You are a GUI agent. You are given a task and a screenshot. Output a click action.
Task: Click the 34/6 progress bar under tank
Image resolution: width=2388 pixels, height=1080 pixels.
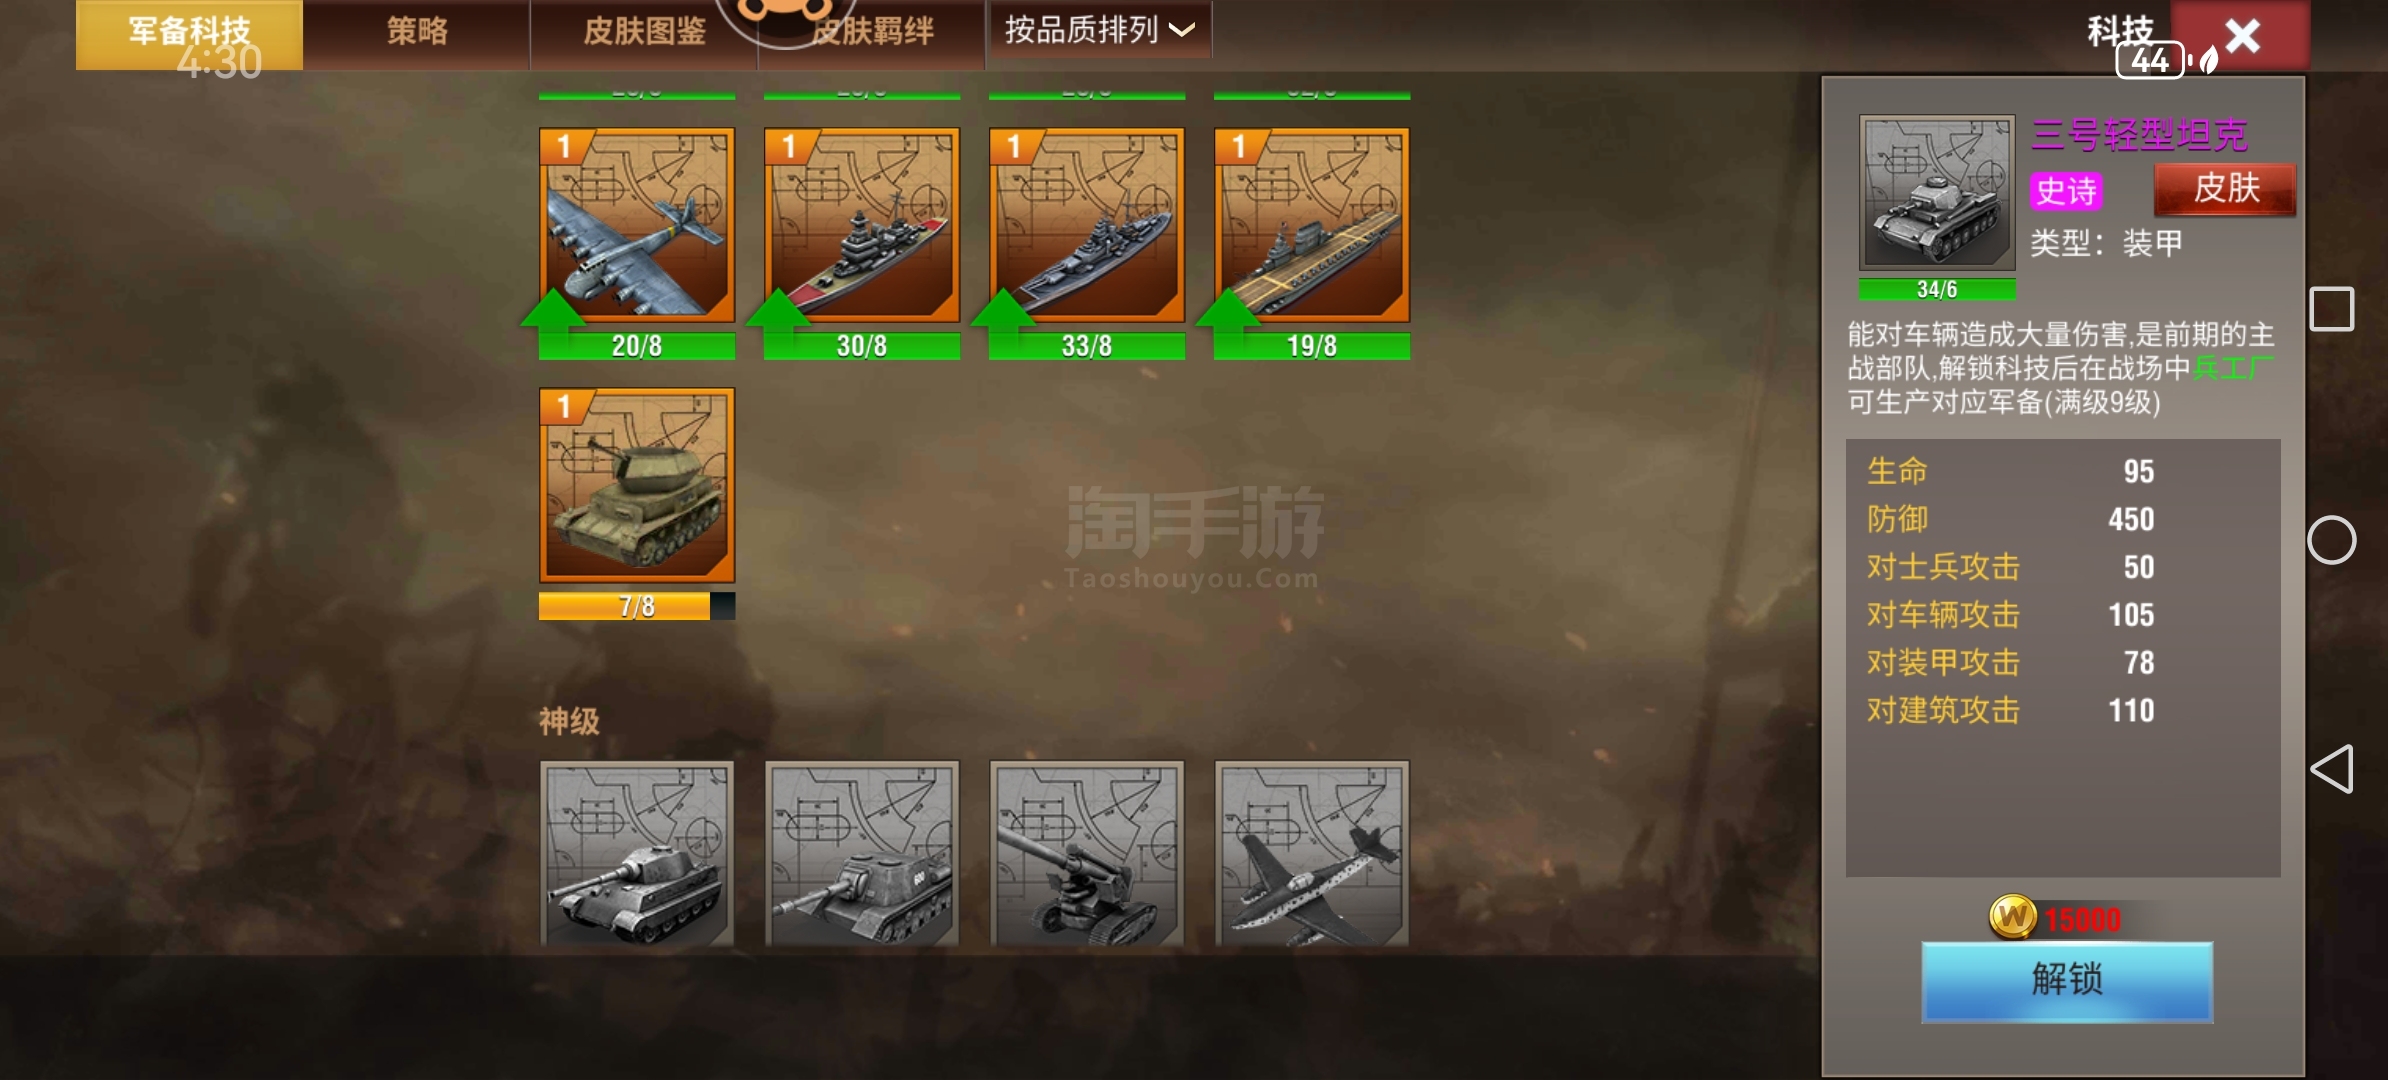tap(1937, 290)
